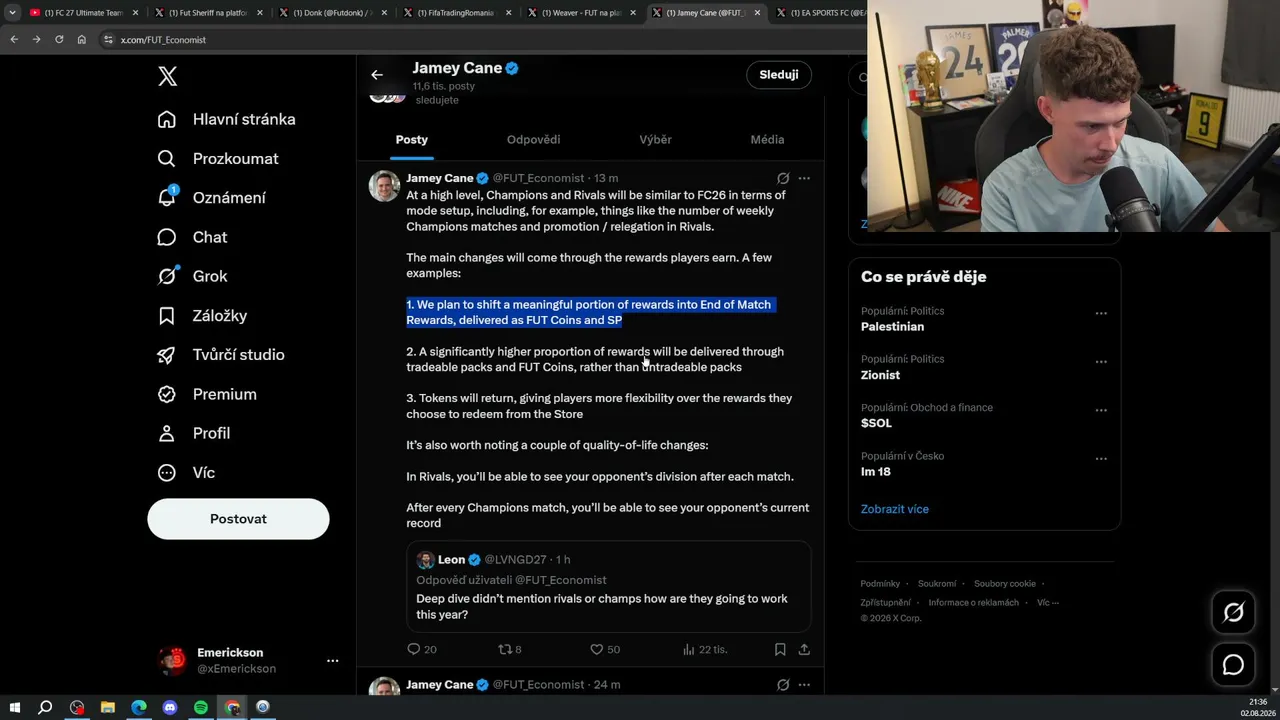Image resolution: width=1280 pixels, height=720 pixels.
Task: Click the address bar URL field
Action: click(x=480, y=40)
